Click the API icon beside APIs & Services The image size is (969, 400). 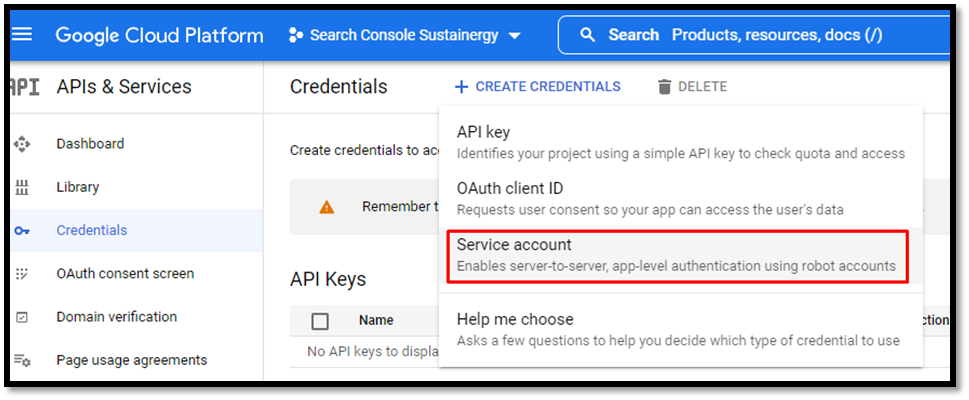click(x=25, y=87)
